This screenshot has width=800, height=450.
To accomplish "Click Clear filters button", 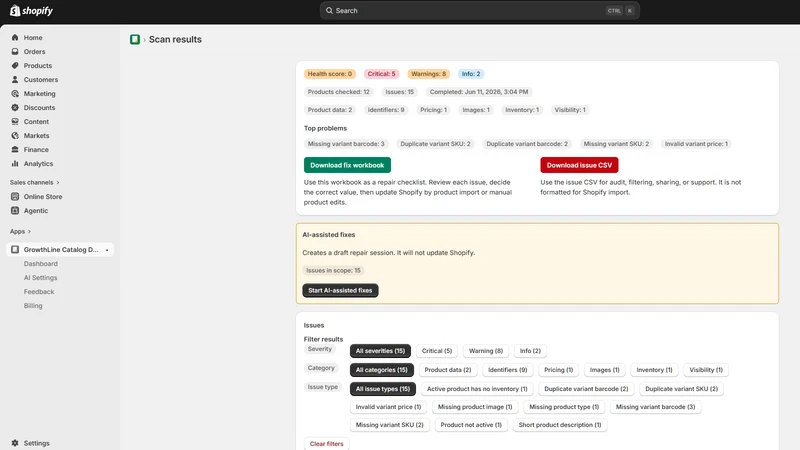I will pyautogui.click(x=327, y=444).
